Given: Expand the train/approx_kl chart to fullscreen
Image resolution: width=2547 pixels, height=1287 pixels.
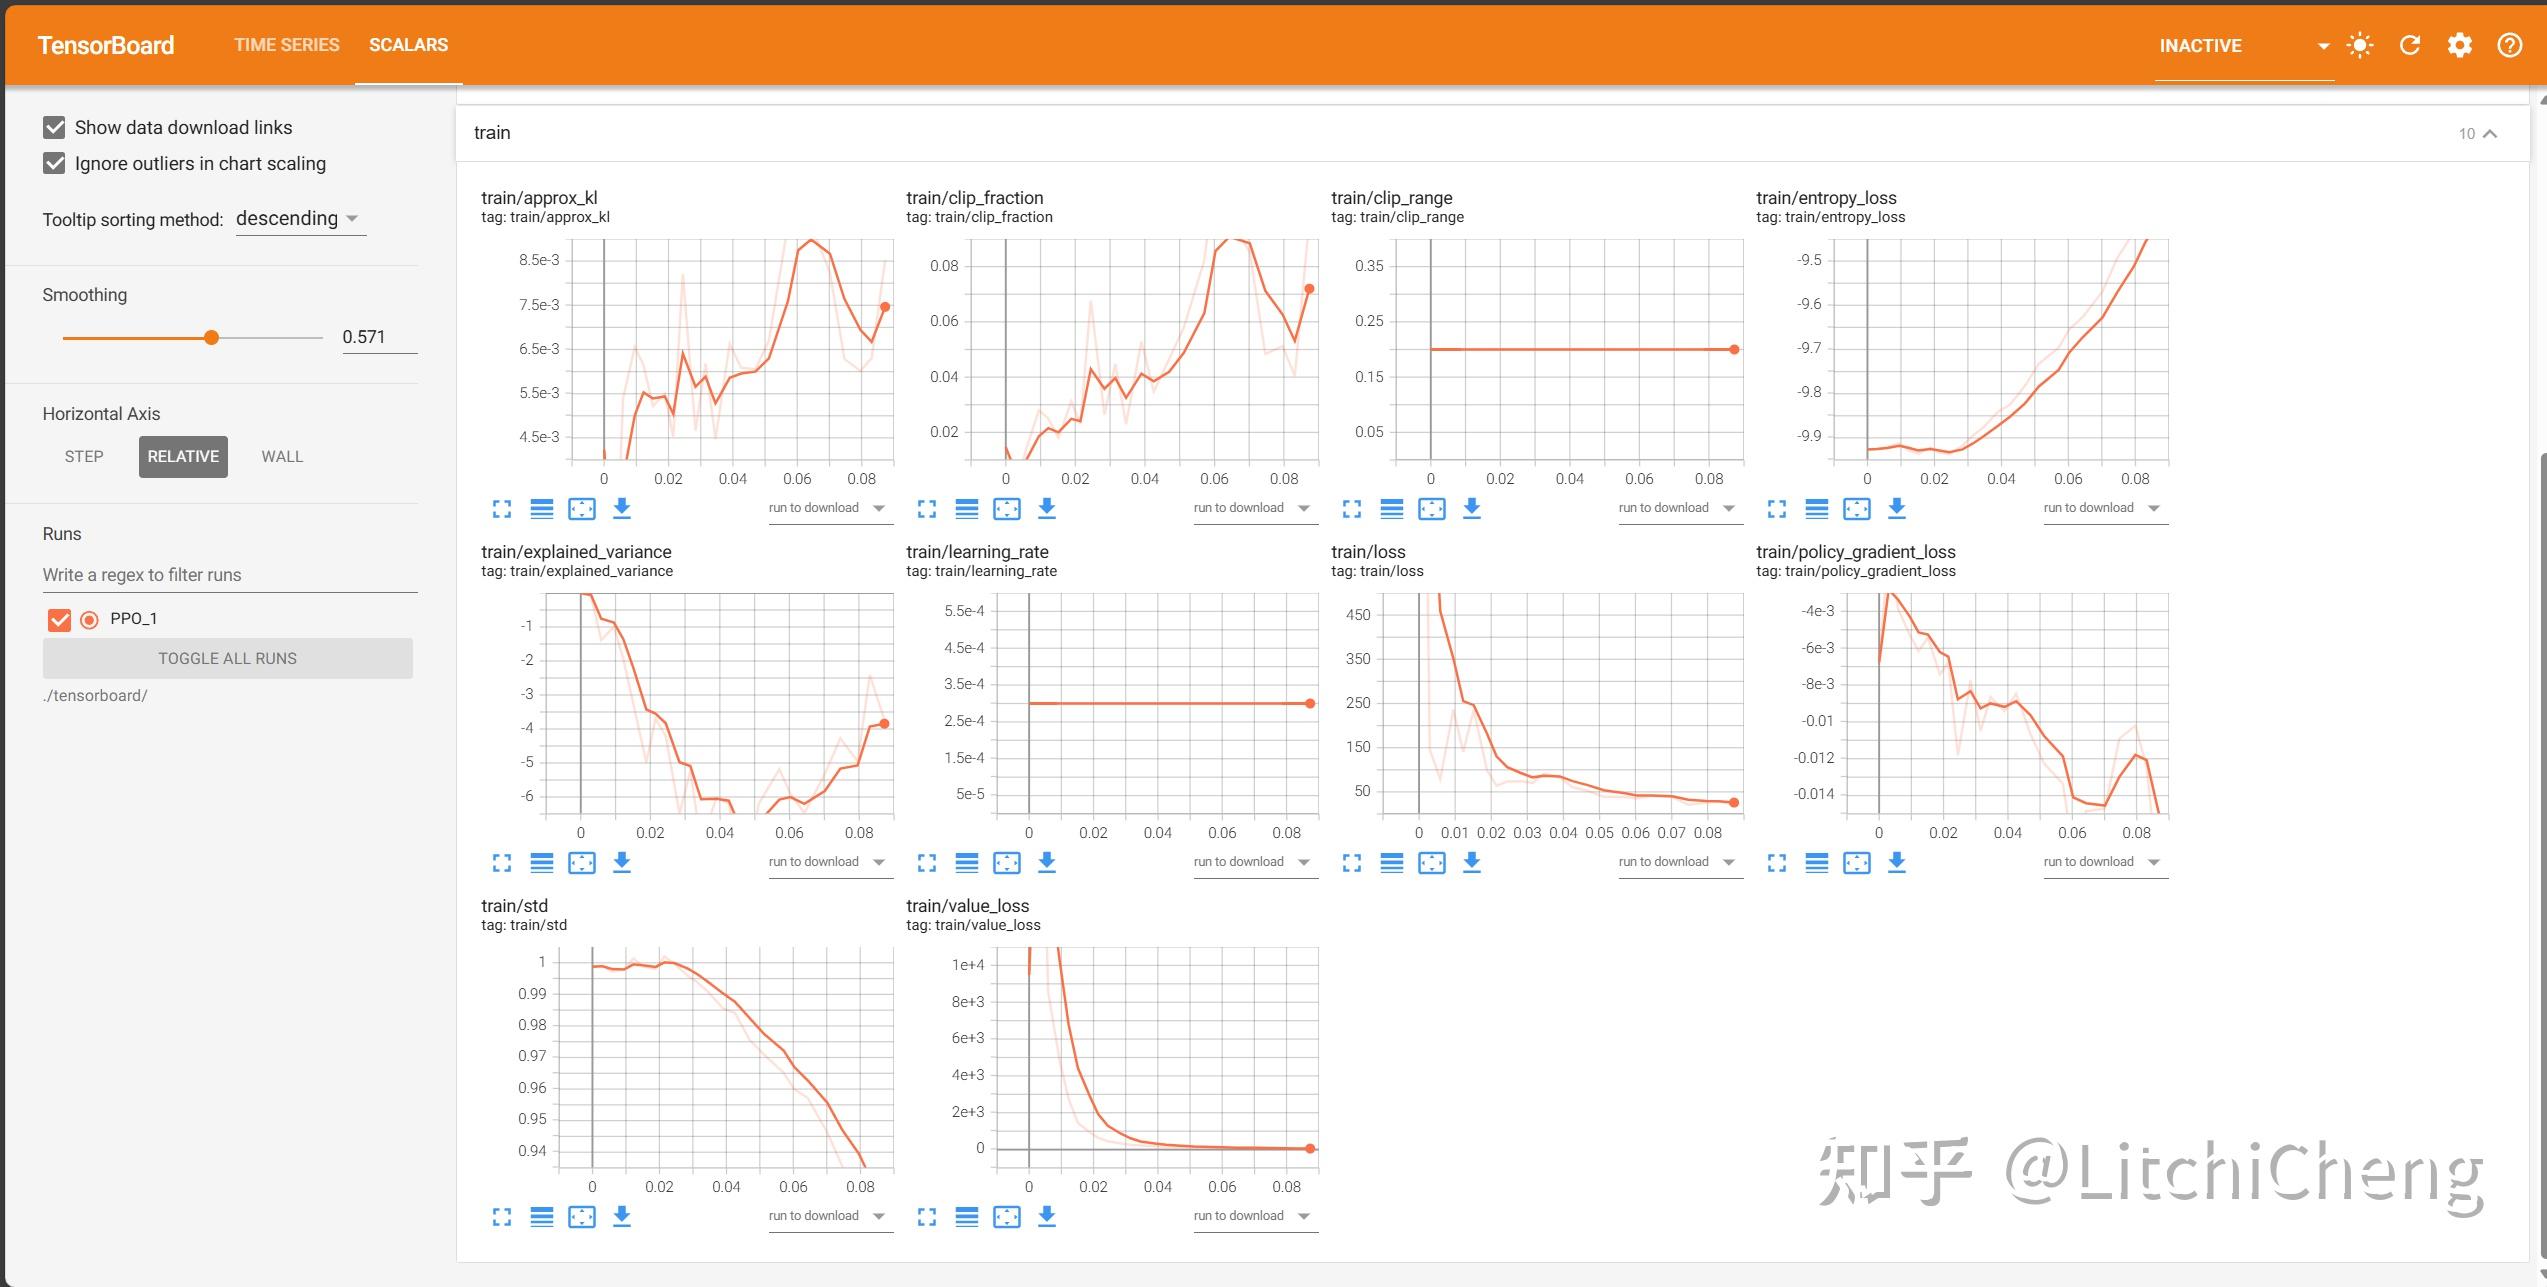Looking at the screenshot, I should click(502, 509).
